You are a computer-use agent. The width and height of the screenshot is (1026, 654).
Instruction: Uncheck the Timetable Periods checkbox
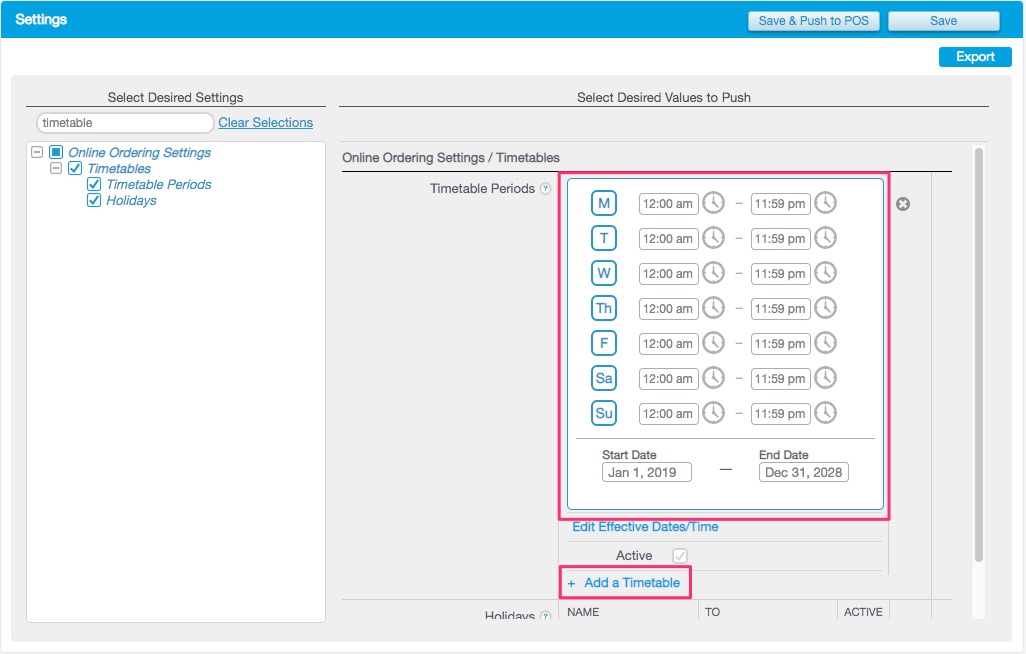tap(93, 184)
